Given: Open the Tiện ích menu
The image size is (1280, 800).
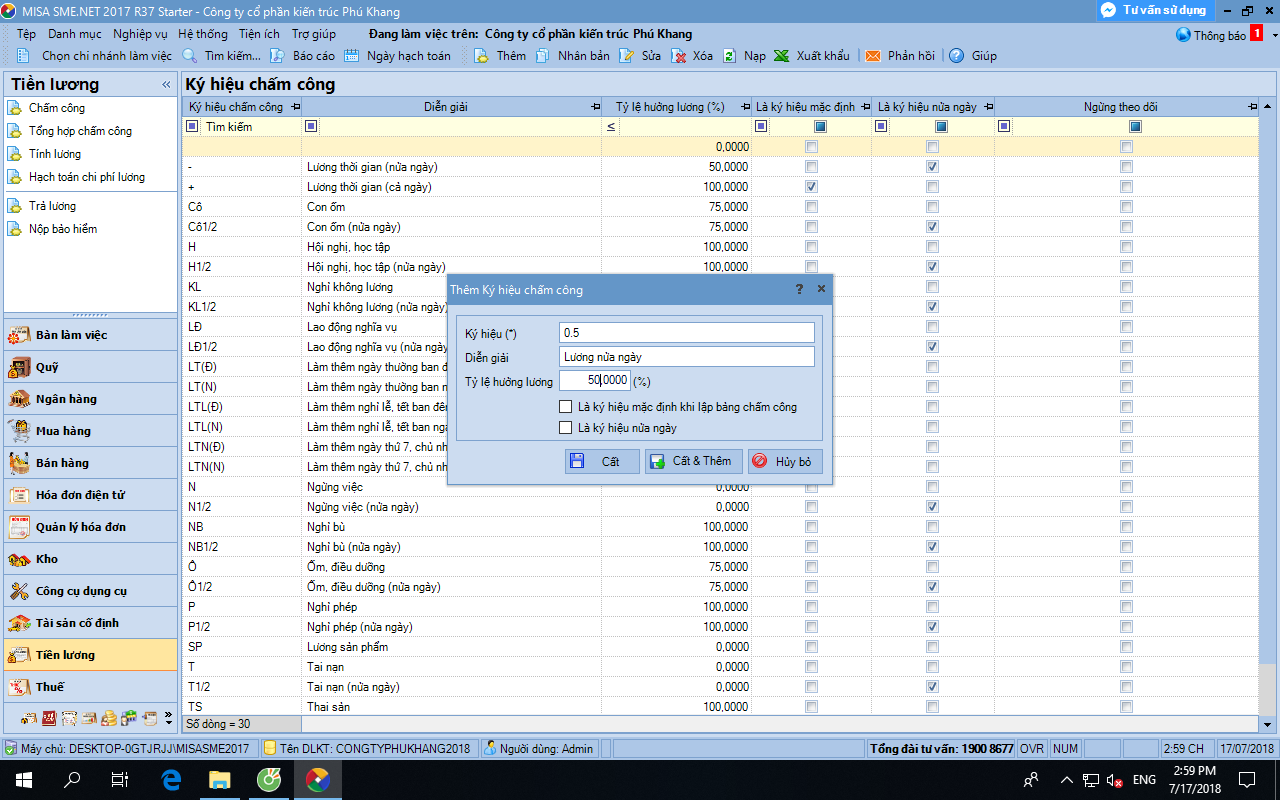Looking at the screenshot, I should (x=259, y=34).
